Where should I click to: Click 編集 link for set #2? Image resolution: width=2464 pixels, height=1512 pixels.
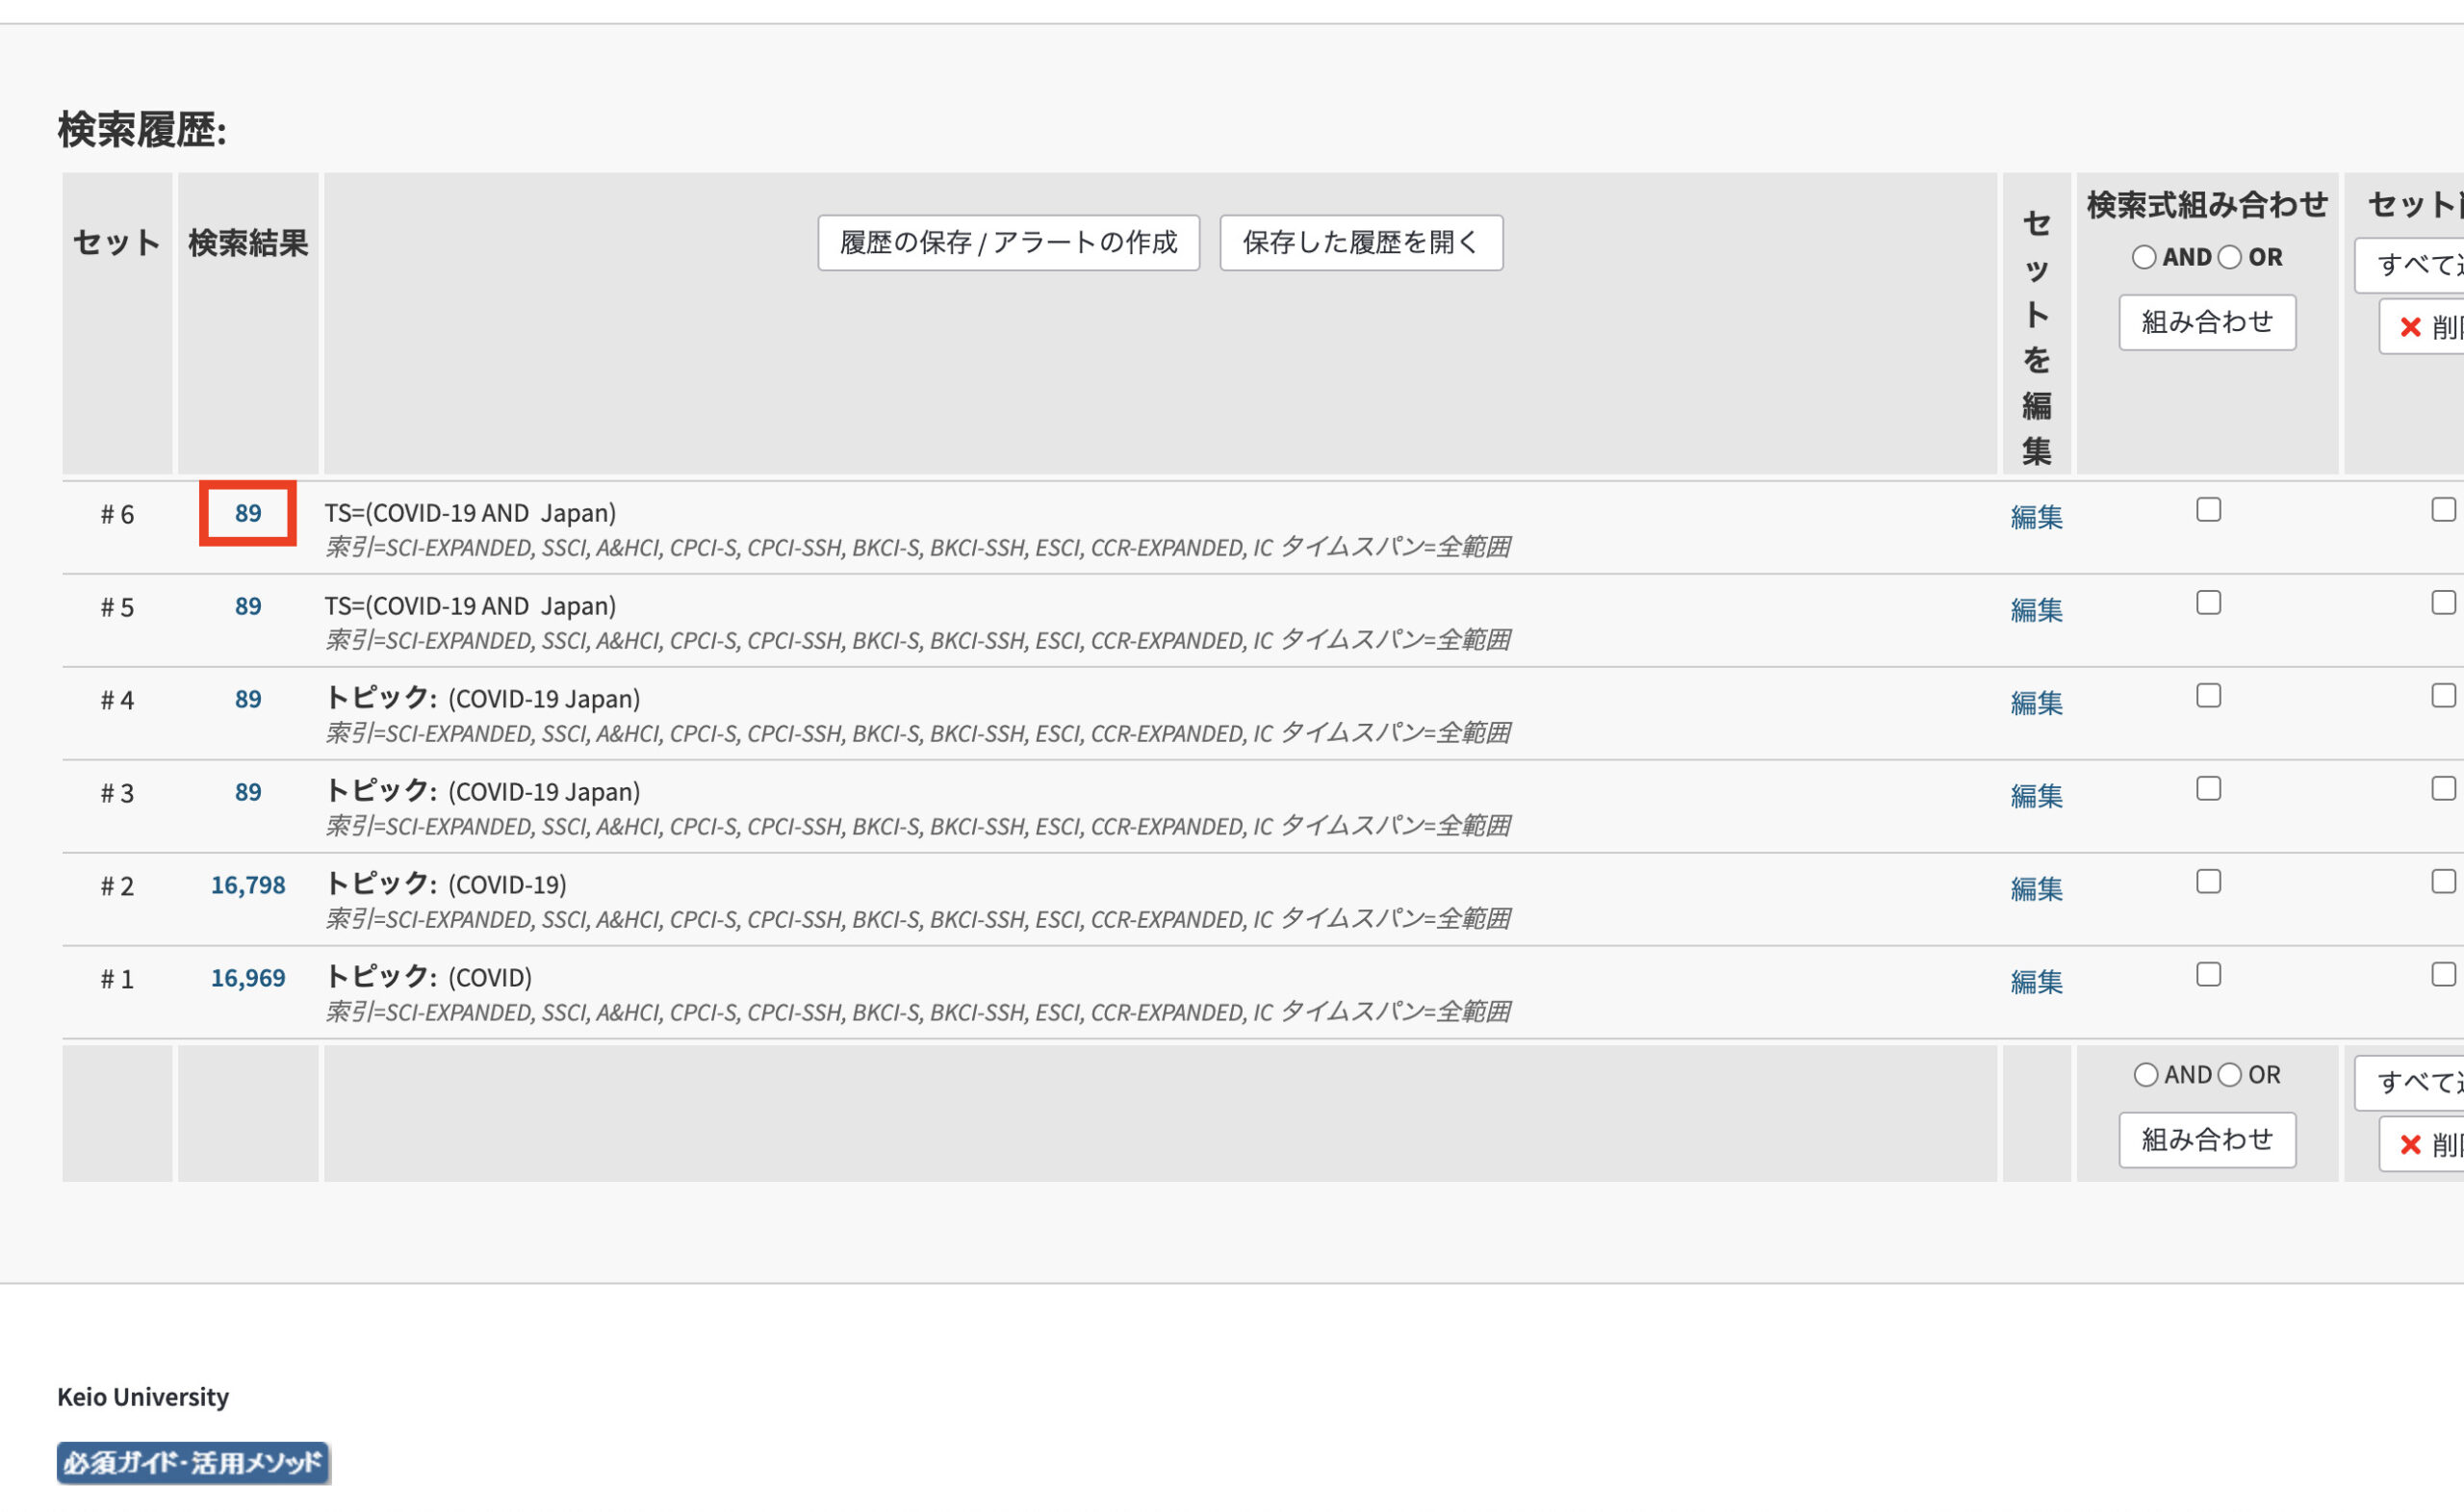coord(2036,889)
